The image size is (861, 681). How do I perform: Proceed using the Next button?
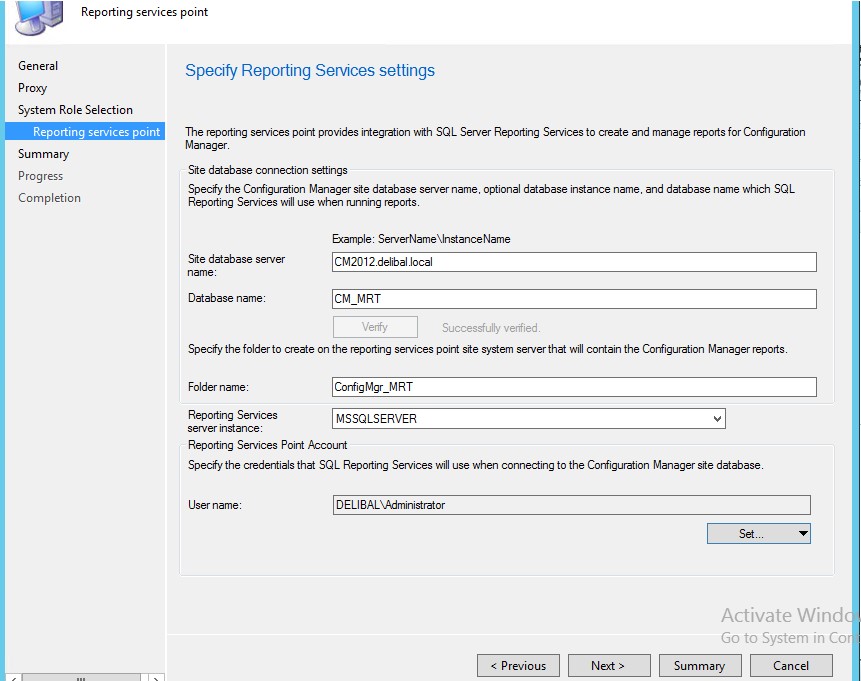pos(608,666)
